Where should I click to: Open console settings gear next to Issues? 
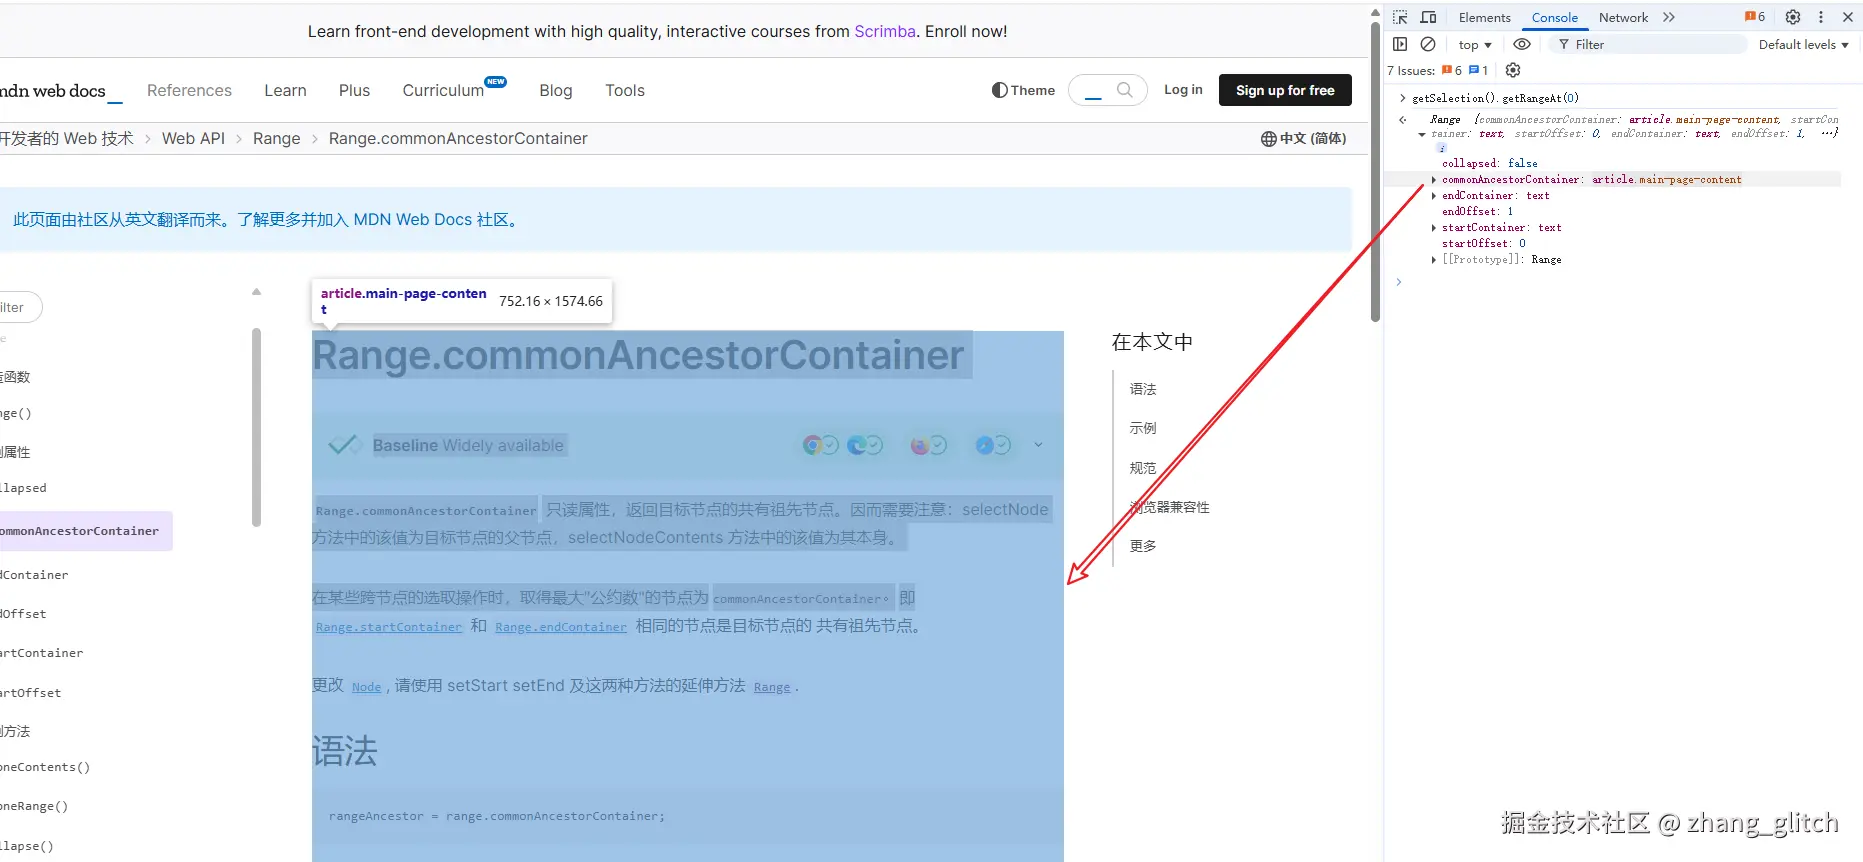[1513, 70]
